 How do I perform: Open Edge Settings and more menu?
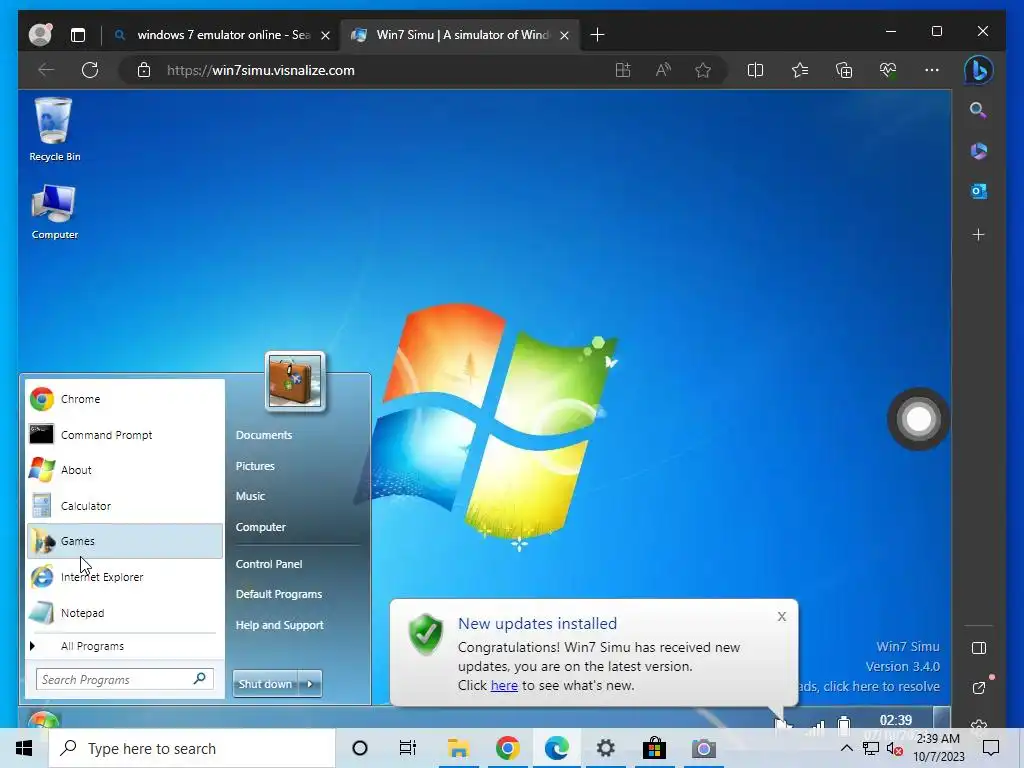pyautogui.click(x=932, y=70)
